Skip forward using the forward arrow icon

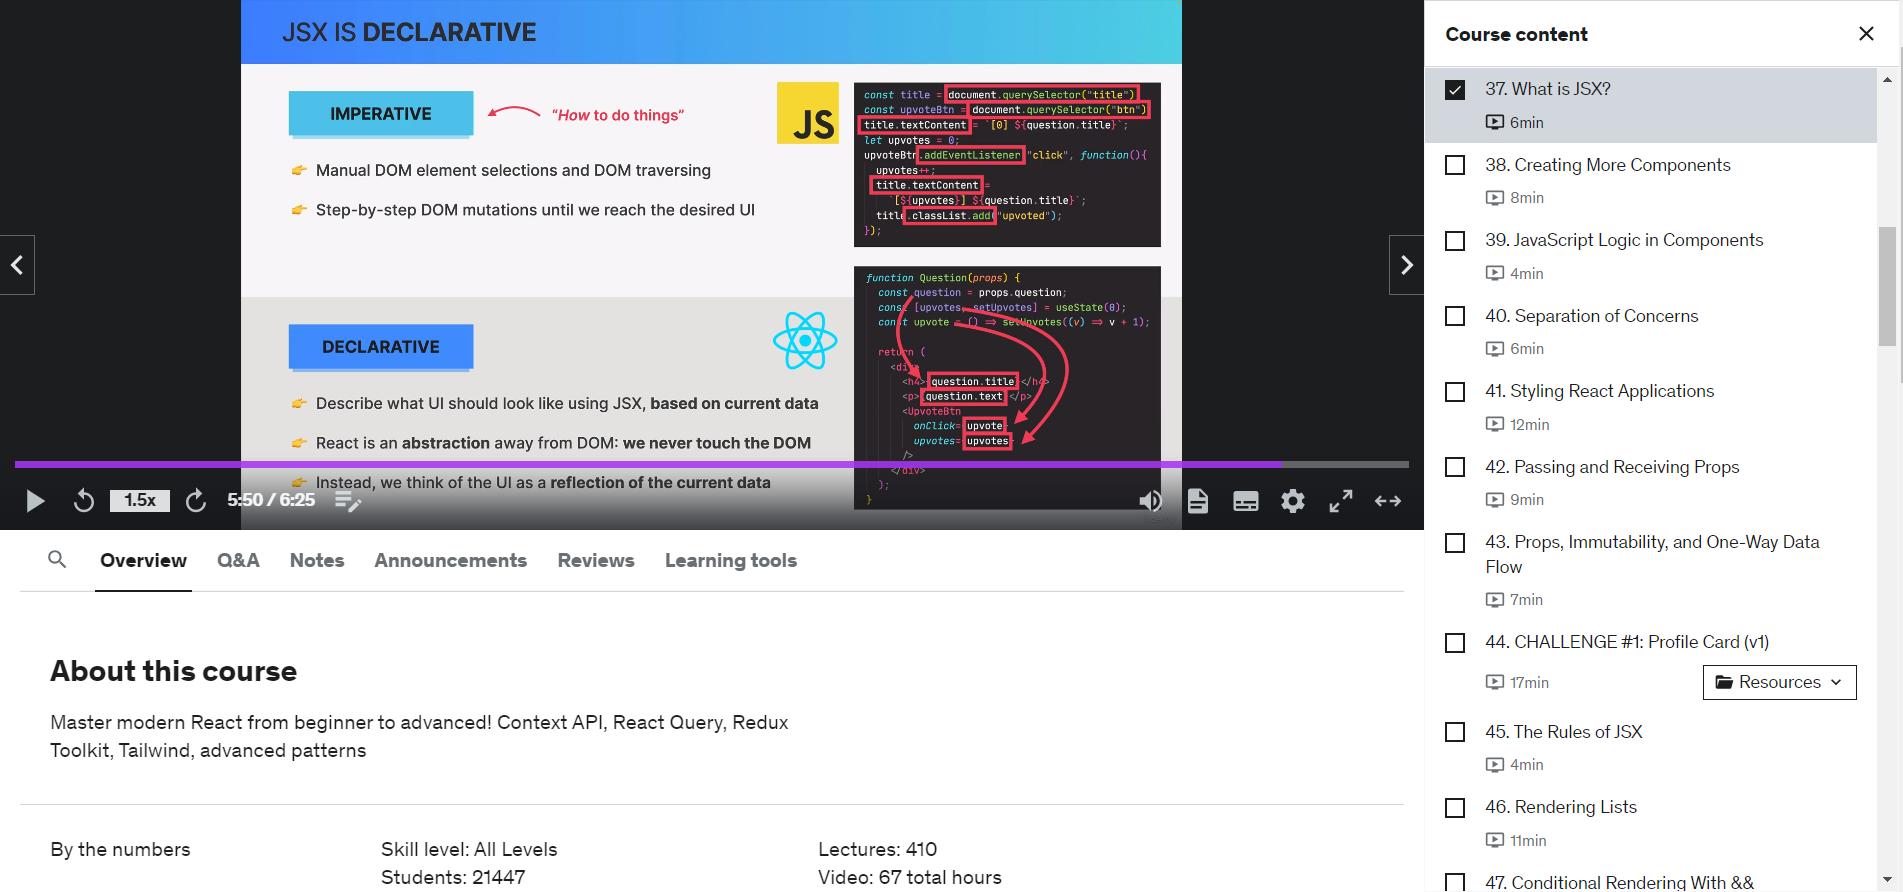pos(196,501)
